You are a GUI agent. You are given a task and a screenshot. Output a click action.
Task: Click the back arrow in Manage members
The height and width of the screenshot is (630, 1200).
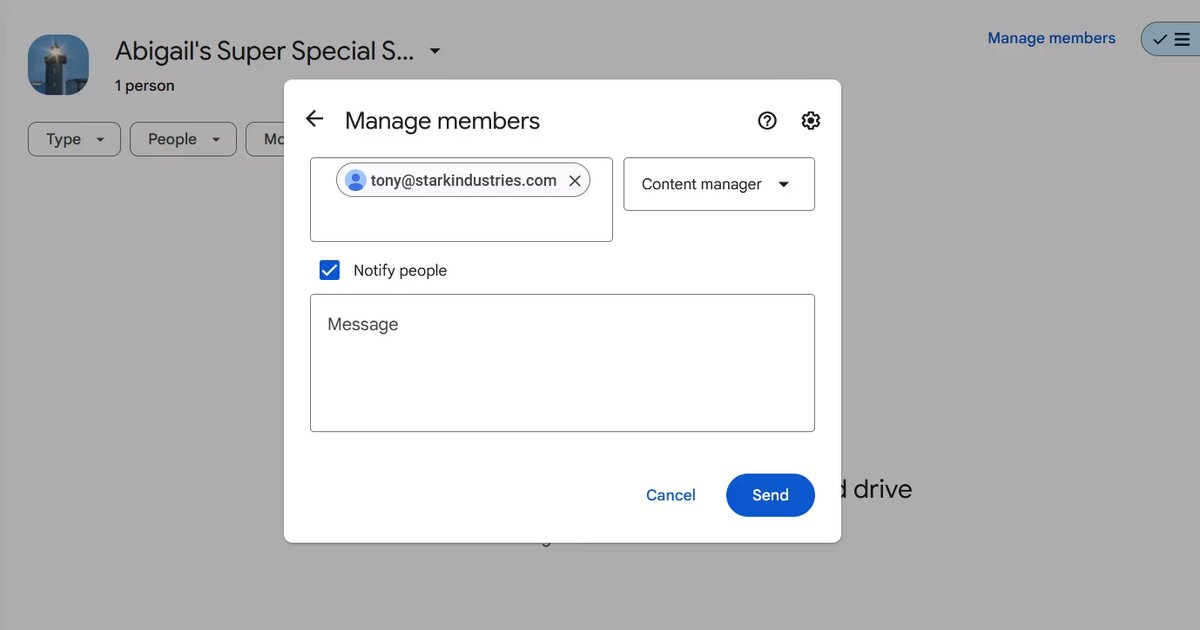click(x=315, y=120)
